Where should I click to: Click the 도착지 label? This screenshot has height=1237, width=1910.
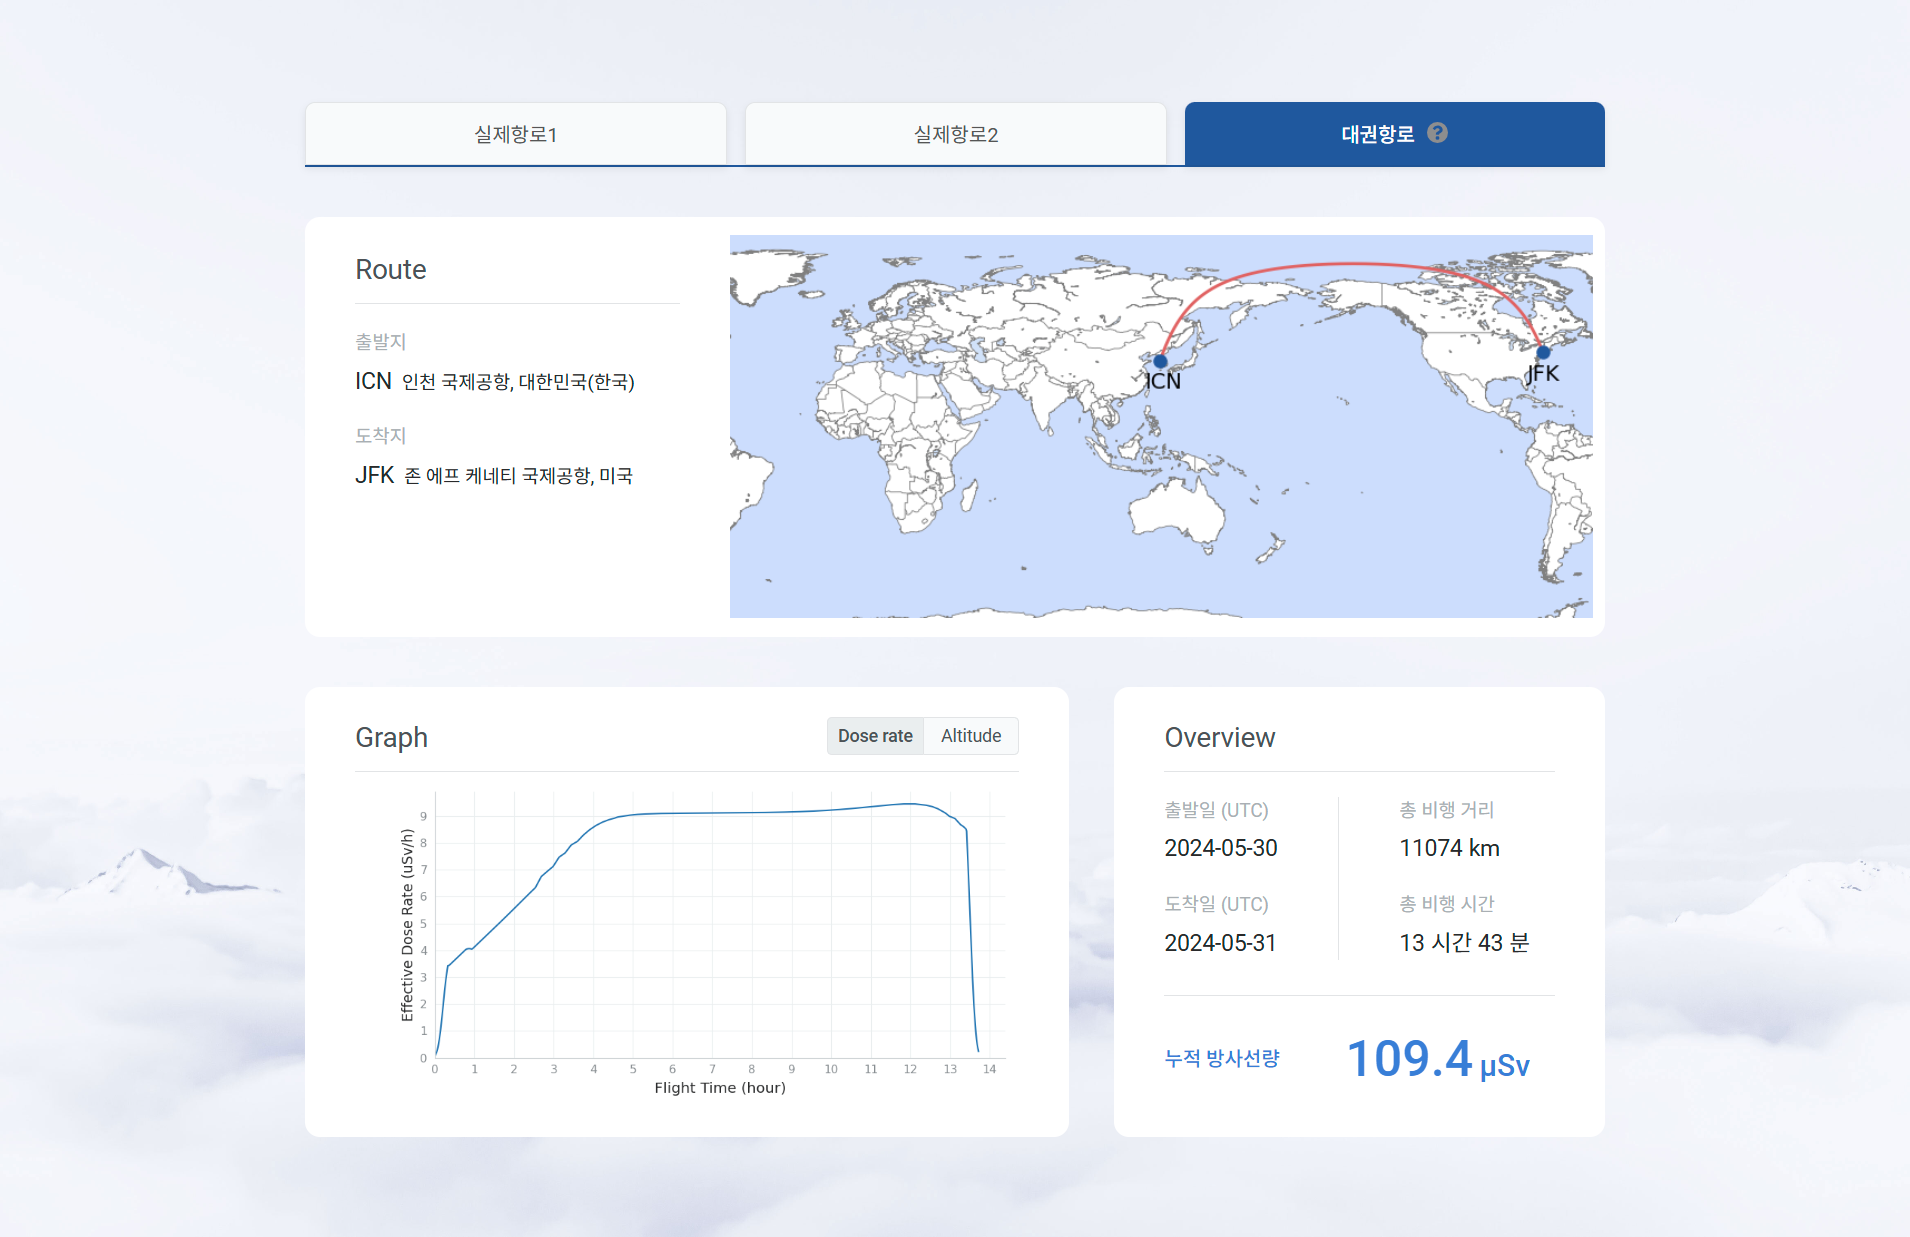tap(380, 436)
